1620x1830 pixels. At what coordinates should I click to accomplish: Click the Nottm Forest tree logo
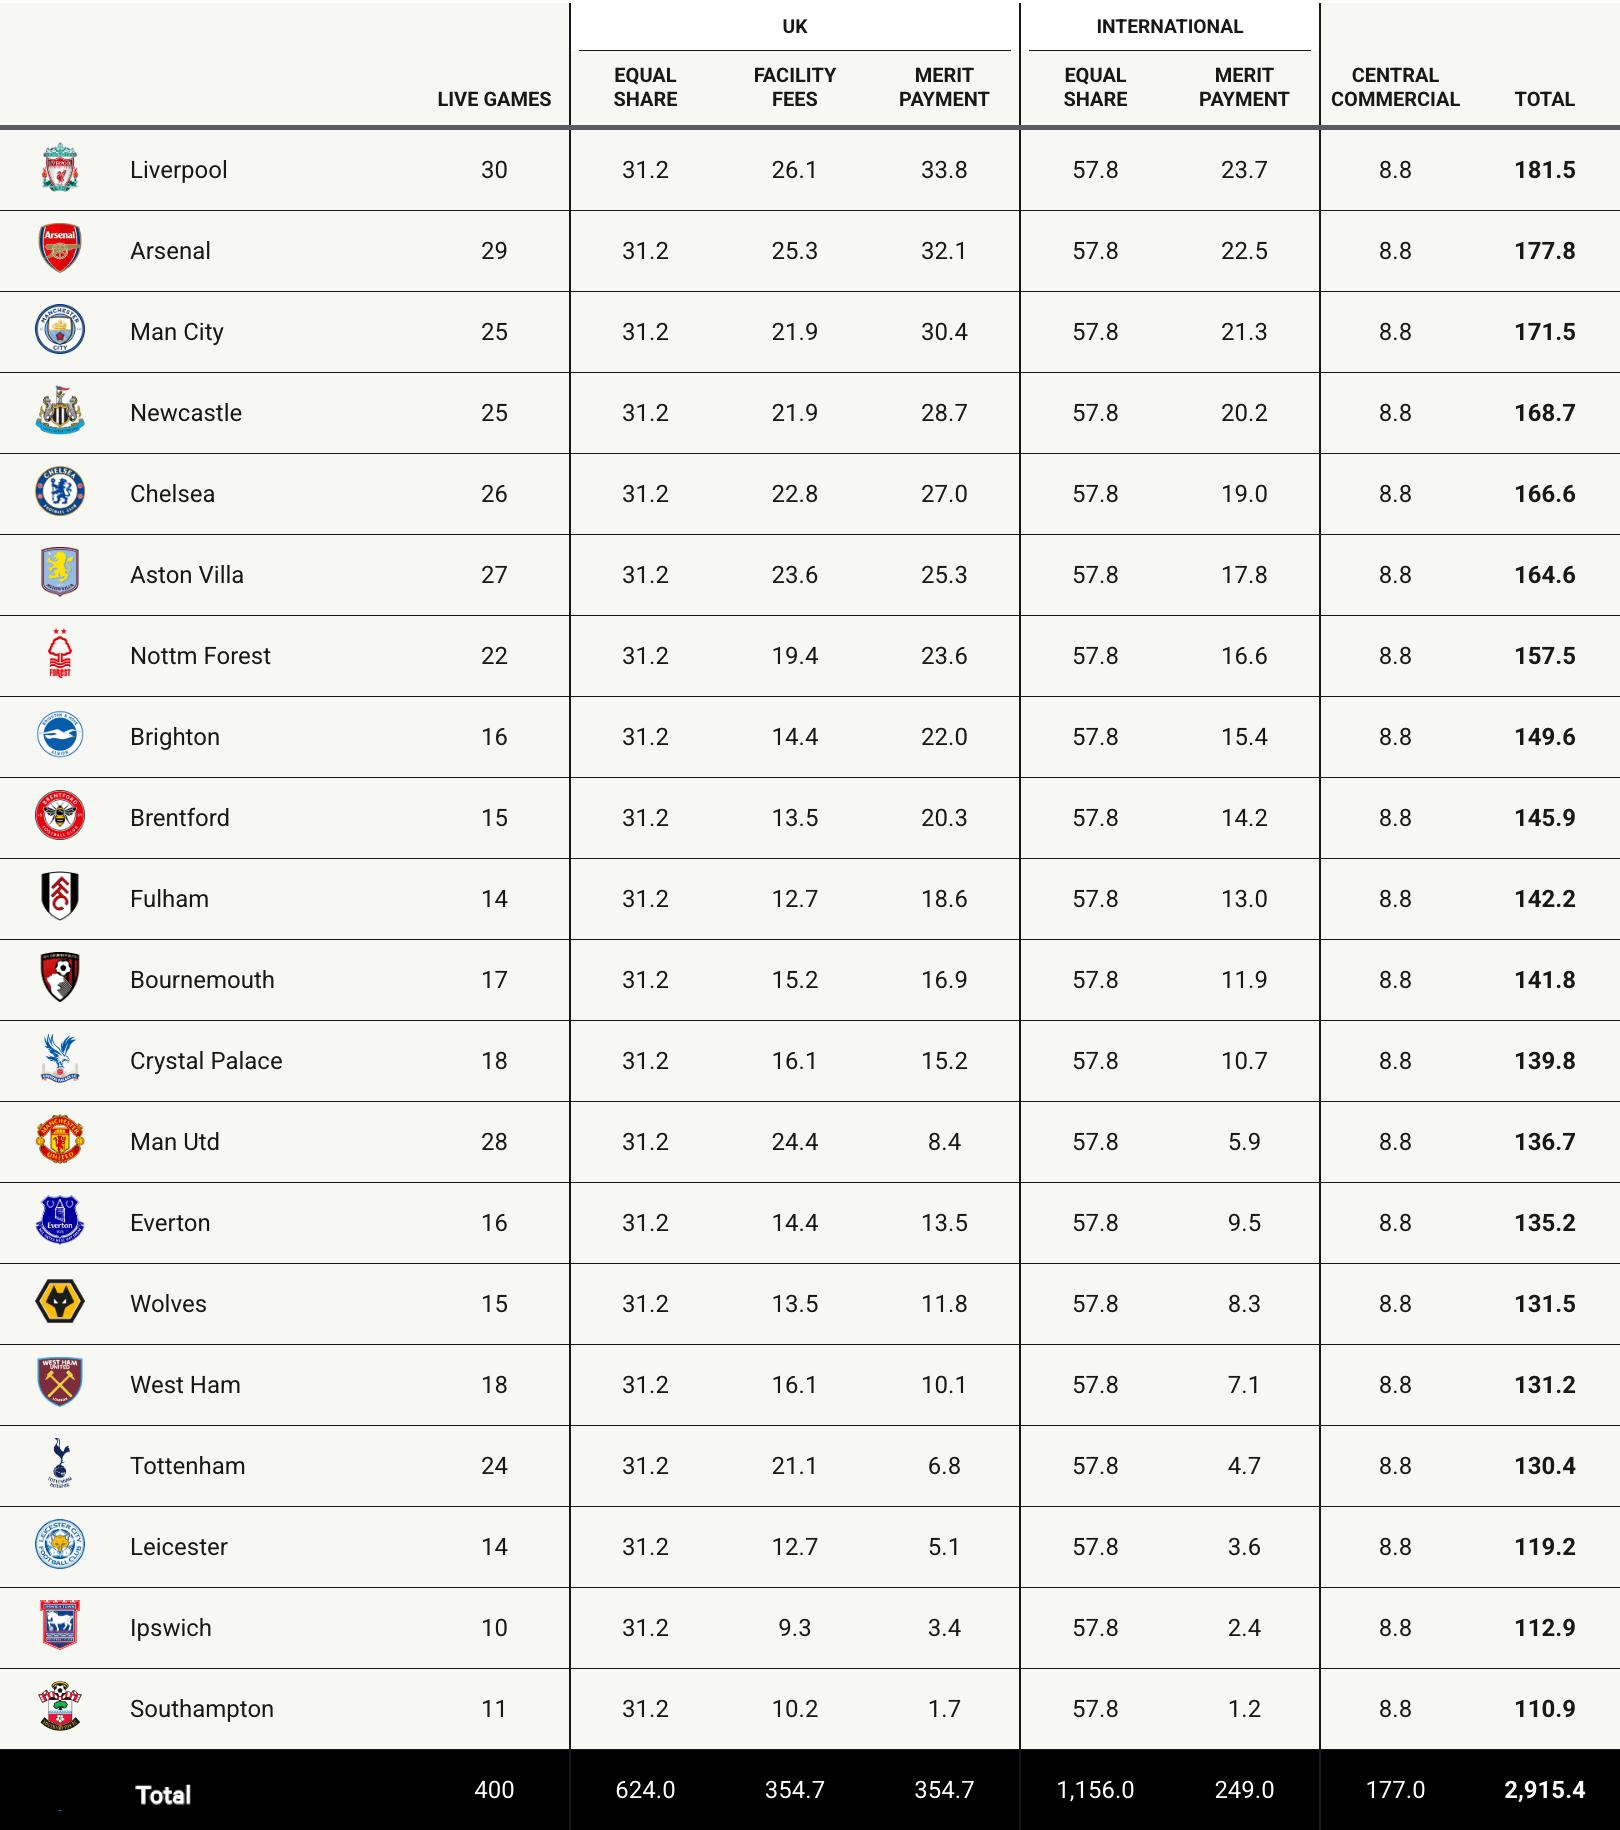(x=60, y=654)
